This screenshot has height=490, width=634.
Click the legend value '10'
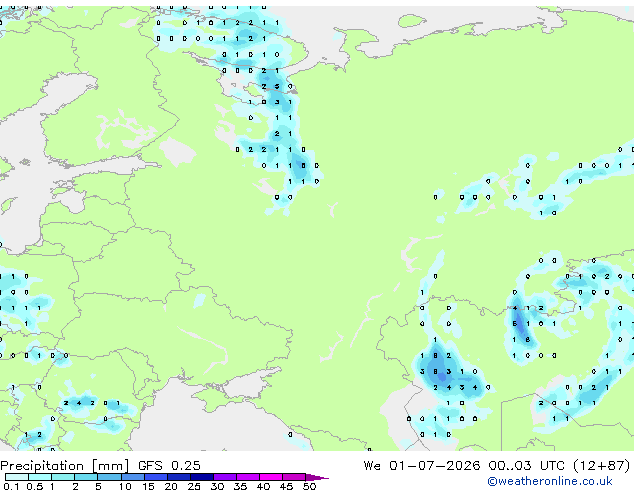click(125, 486)
